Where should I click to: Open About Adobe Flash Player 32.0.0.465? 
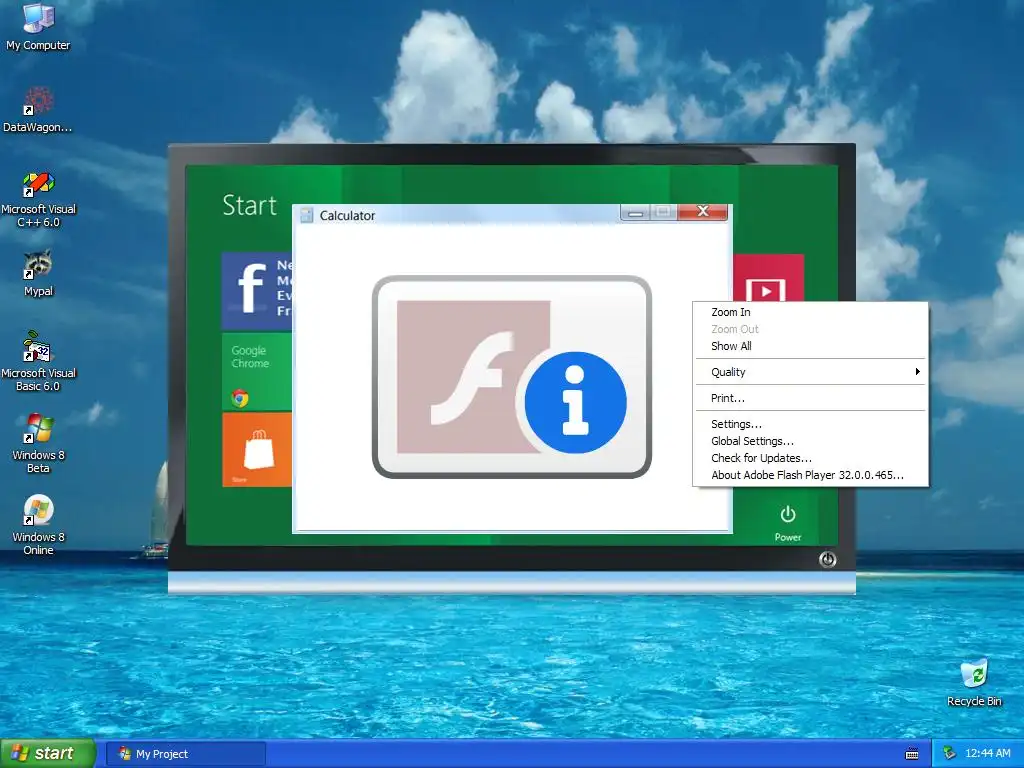pyautogui.click(x=810, y=475)
